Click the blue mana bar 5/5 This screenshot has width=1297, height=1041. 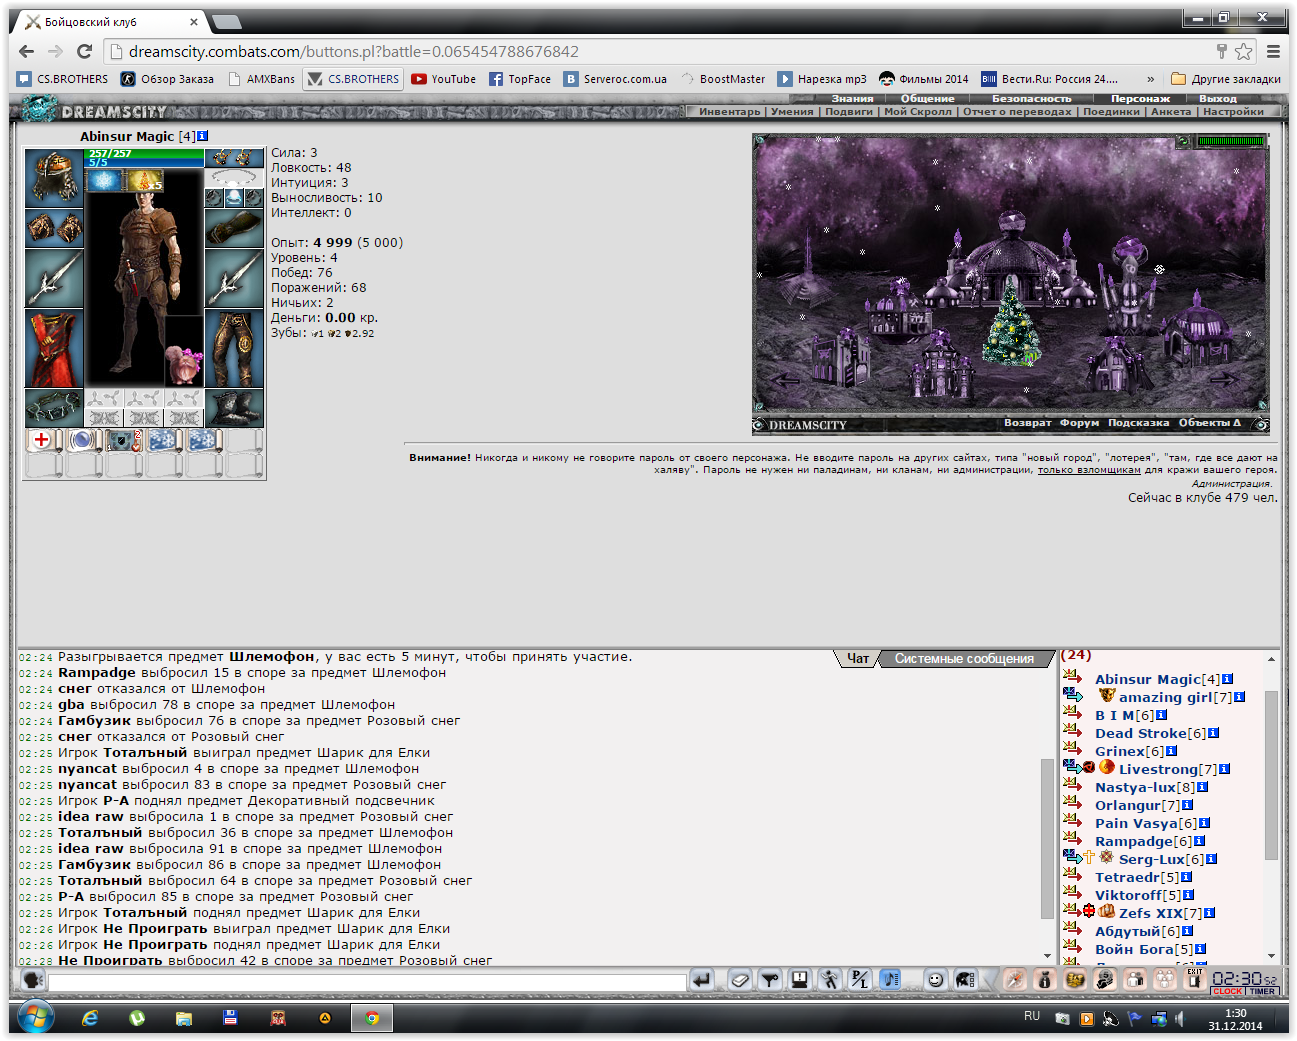coord(146,162)
